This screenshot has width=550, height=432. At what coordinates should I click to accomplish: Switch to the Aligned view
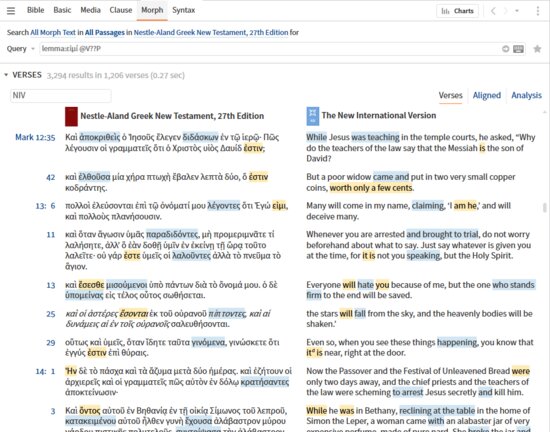(487, 95)
